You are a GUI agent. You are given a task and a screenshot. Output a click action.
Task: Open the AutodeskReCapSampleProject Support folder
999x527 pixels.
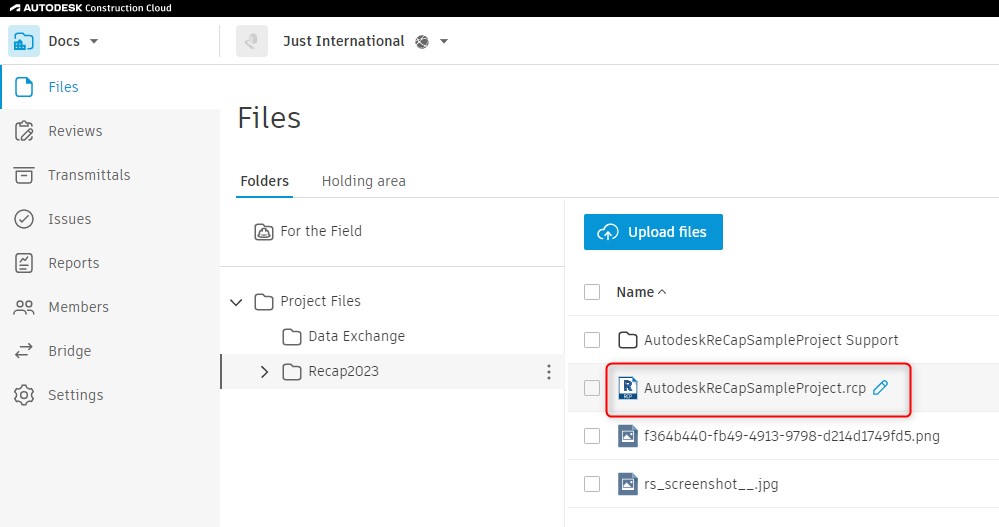[771, 340]
